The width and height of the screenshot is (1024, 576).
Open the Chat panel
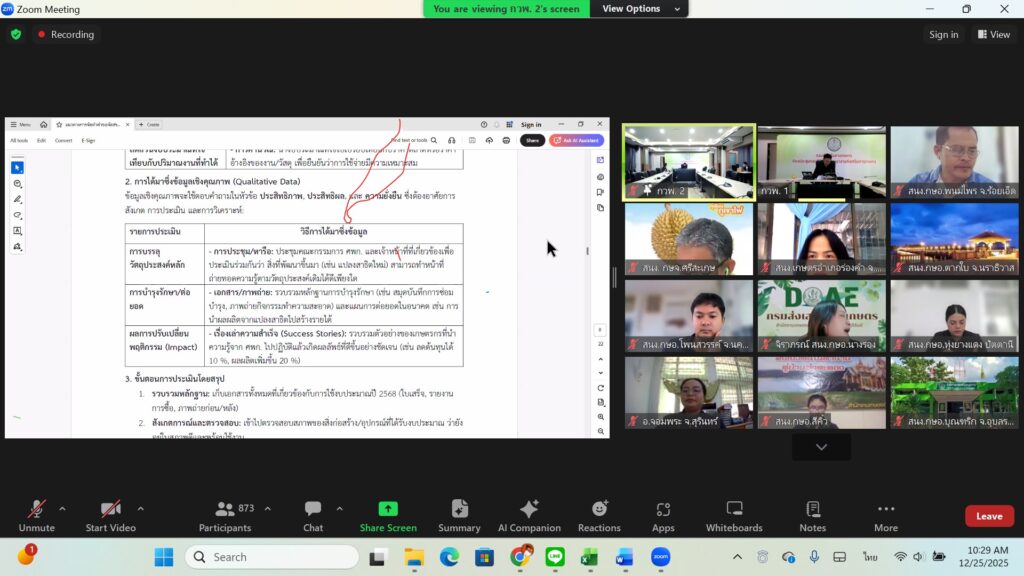tap(313, 516)
